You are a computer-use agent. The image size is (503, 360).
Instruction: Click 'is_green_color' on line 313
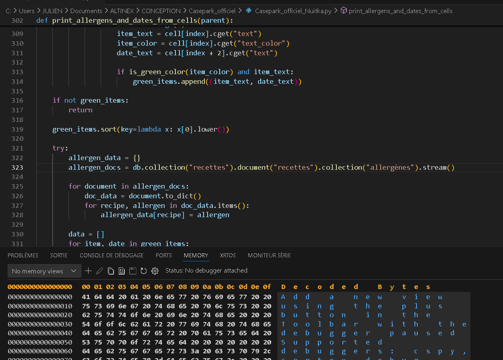[x=157, y=72]
